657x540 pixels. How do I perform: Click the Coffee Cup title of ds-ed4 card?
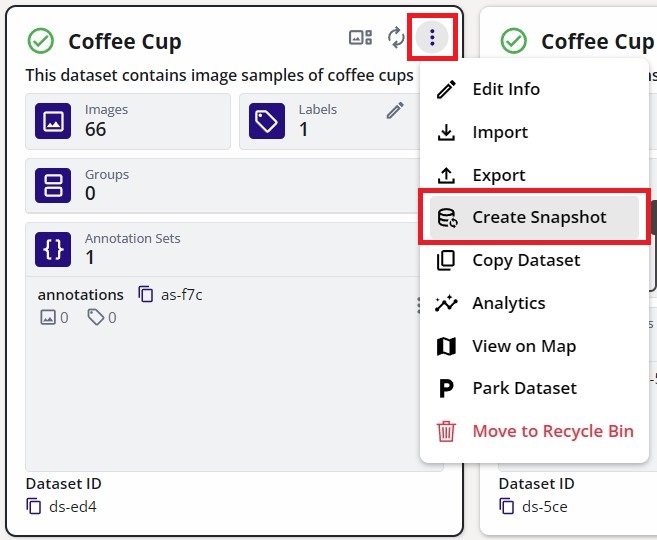125,41
